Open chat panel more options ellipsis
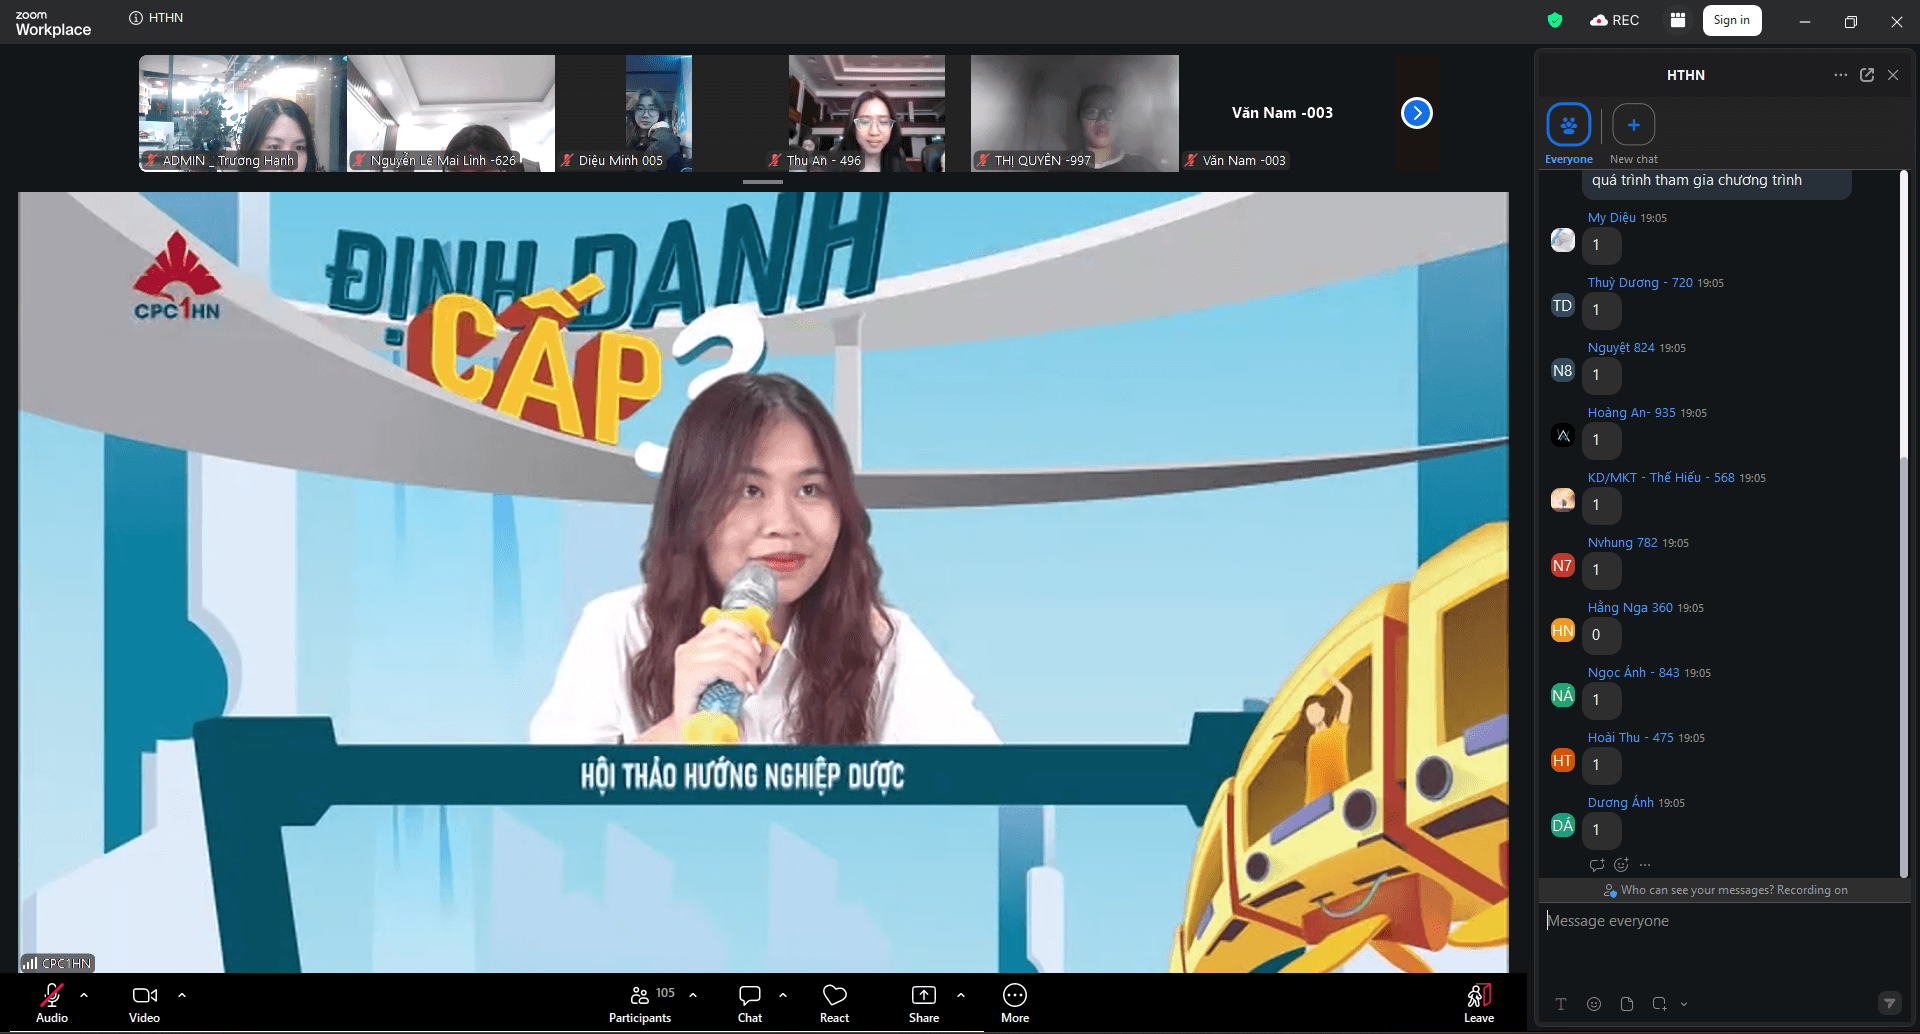 (1840, 75)
